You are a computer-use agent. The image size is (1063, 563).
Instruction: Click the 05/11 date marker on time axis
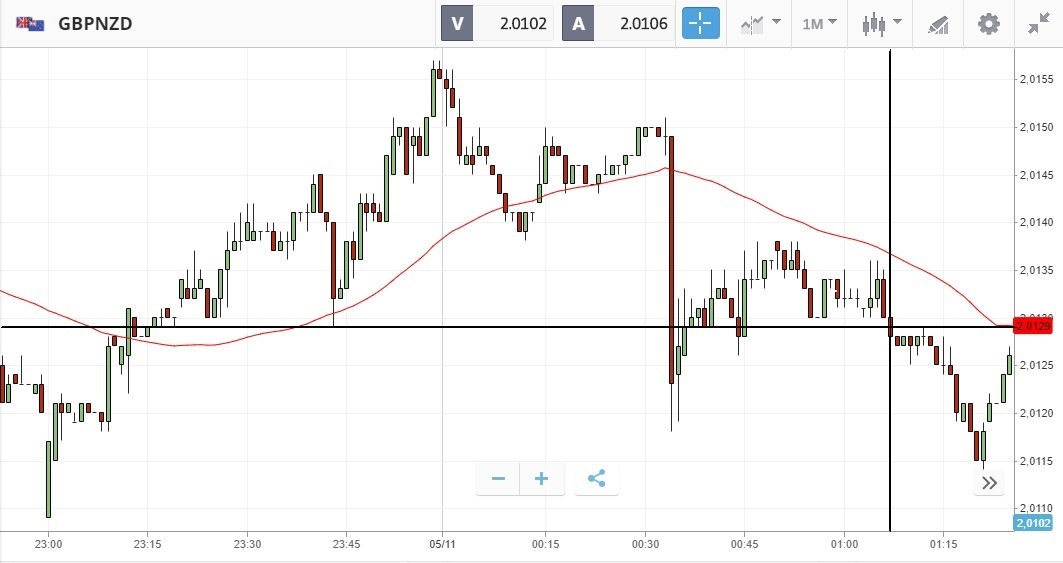442,544
